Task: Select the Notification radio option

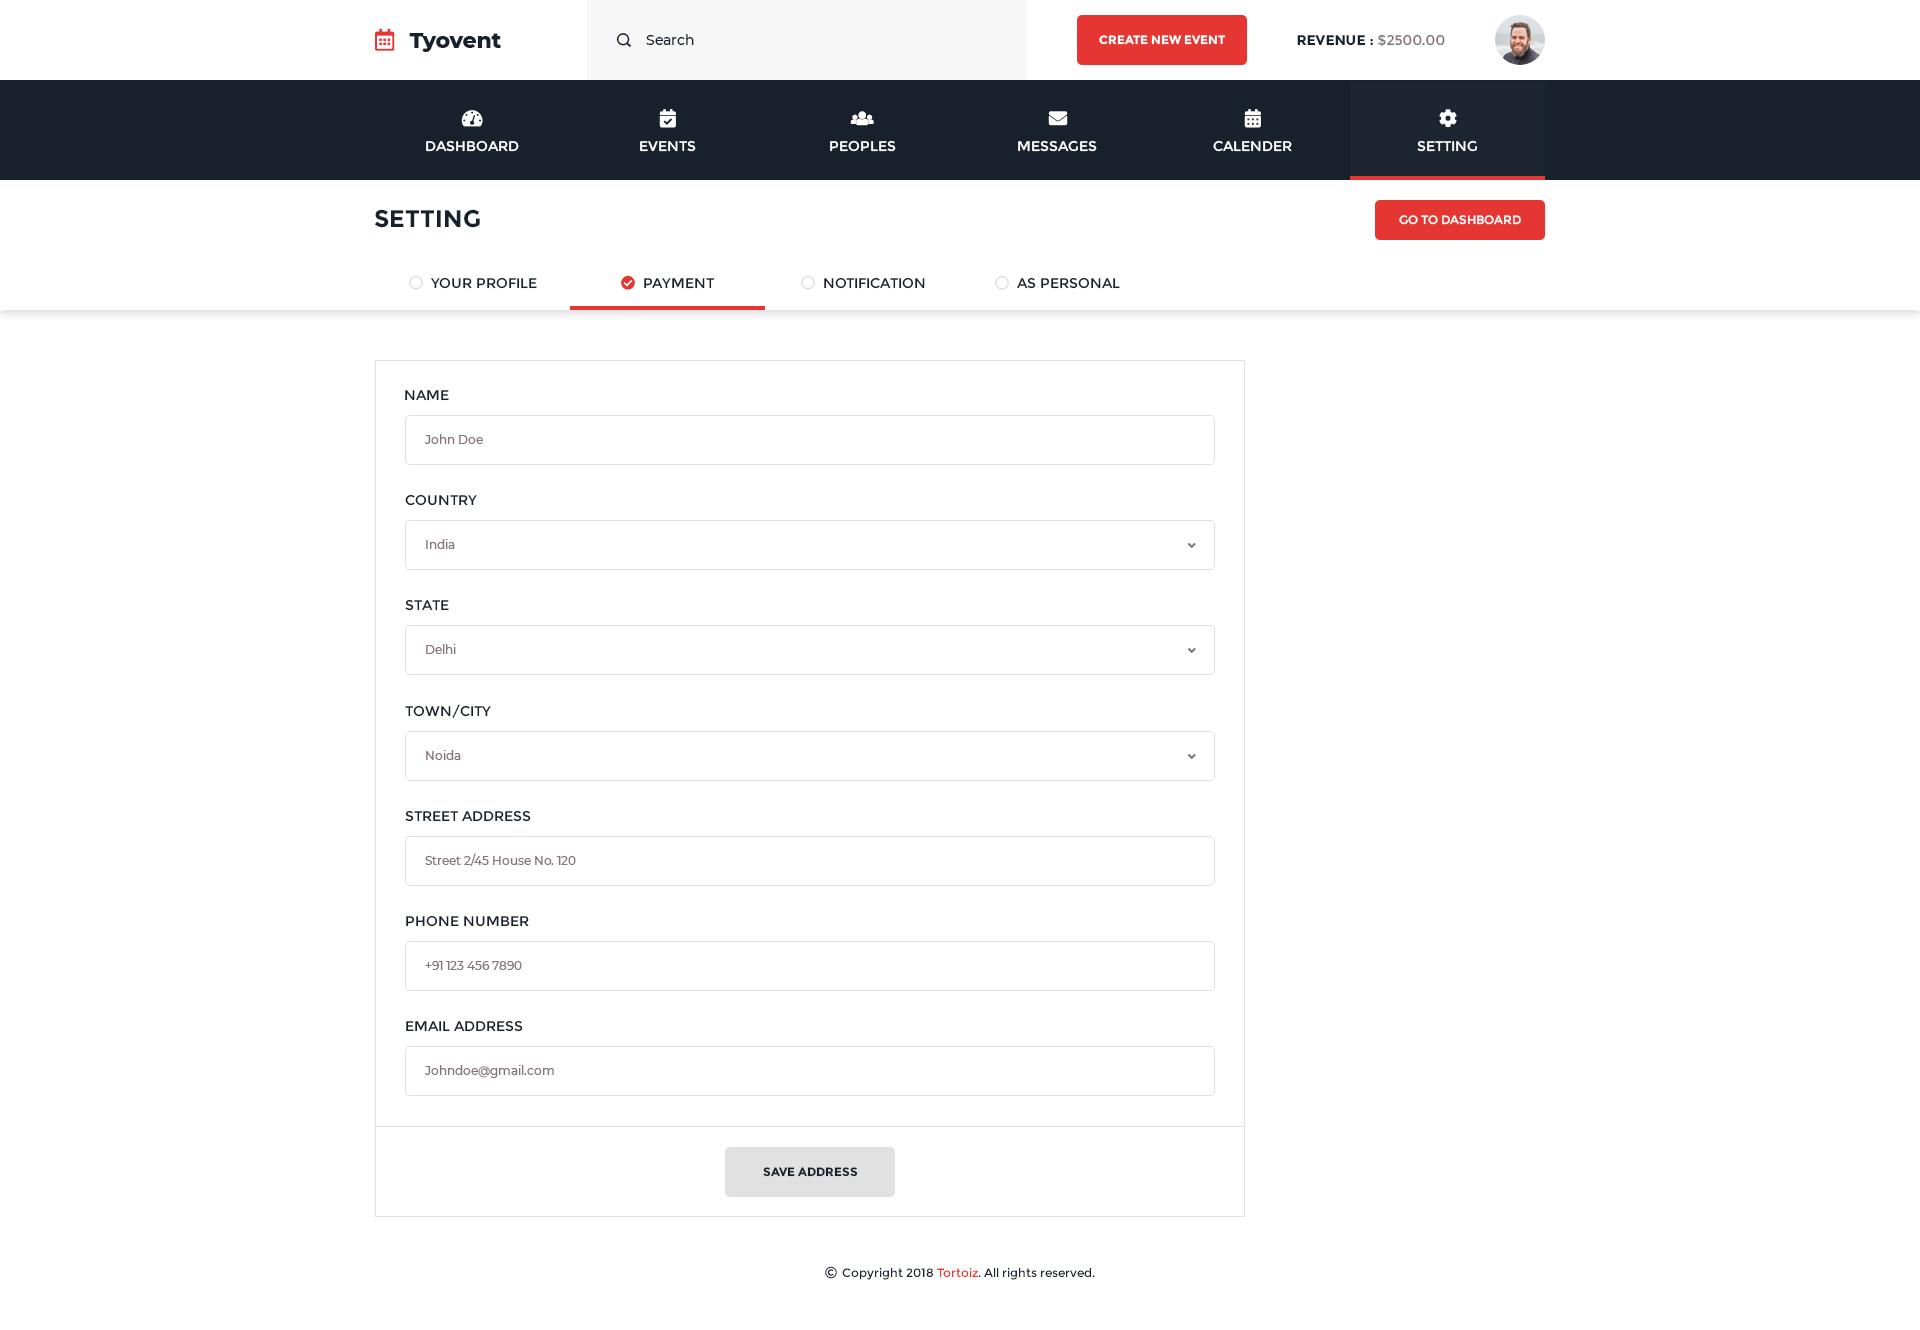Action: pos(808,283)
